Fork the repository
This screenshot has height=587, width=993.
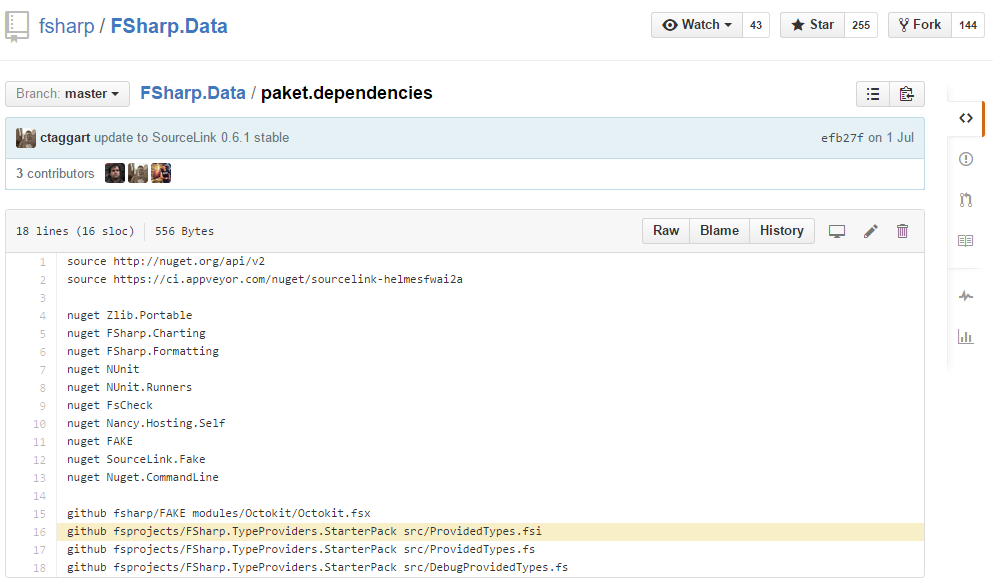(x=920, y=25)
